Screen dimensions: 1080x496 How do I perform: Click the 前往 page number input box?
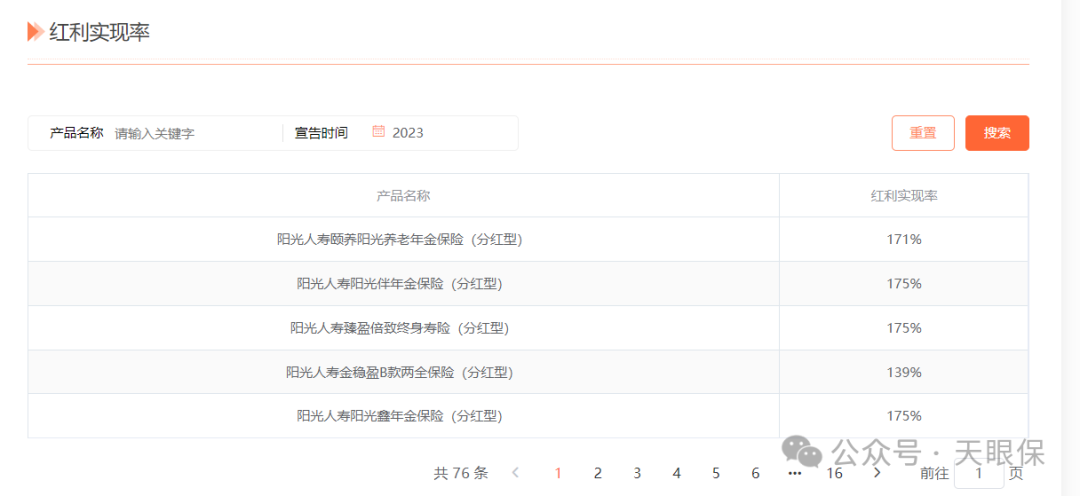[x=978, y=473]
